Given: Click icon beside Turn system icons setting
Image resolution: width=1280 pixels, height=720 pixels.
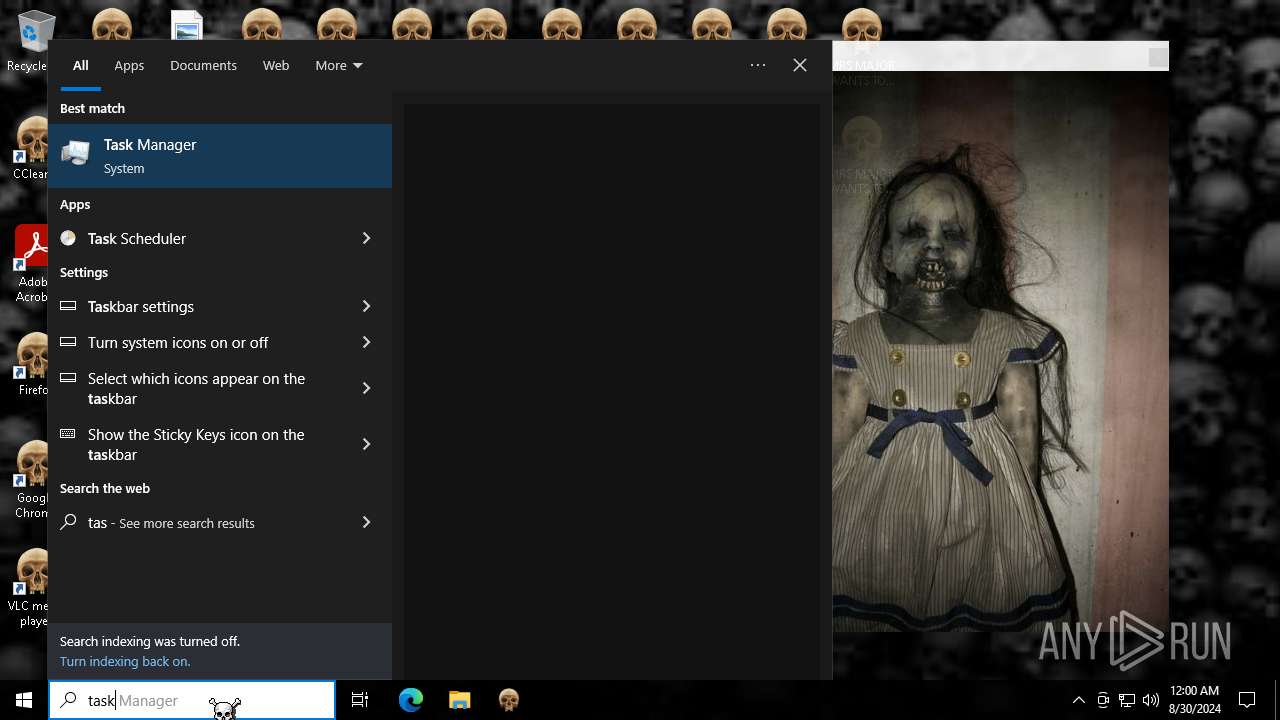Looking at the screenshot, I should 68,342.
